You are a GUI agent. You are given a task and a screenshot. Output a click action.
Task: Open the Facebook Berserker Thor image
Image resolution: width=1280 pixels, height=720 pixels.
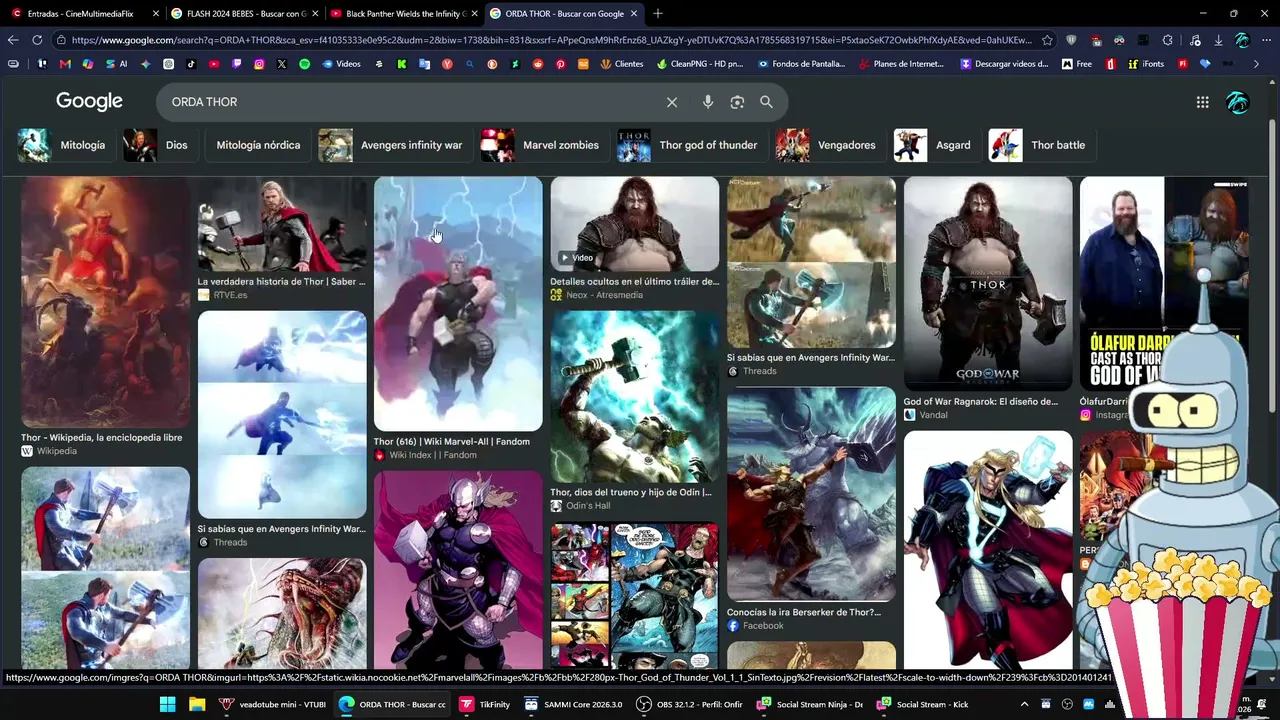[811, 494]
